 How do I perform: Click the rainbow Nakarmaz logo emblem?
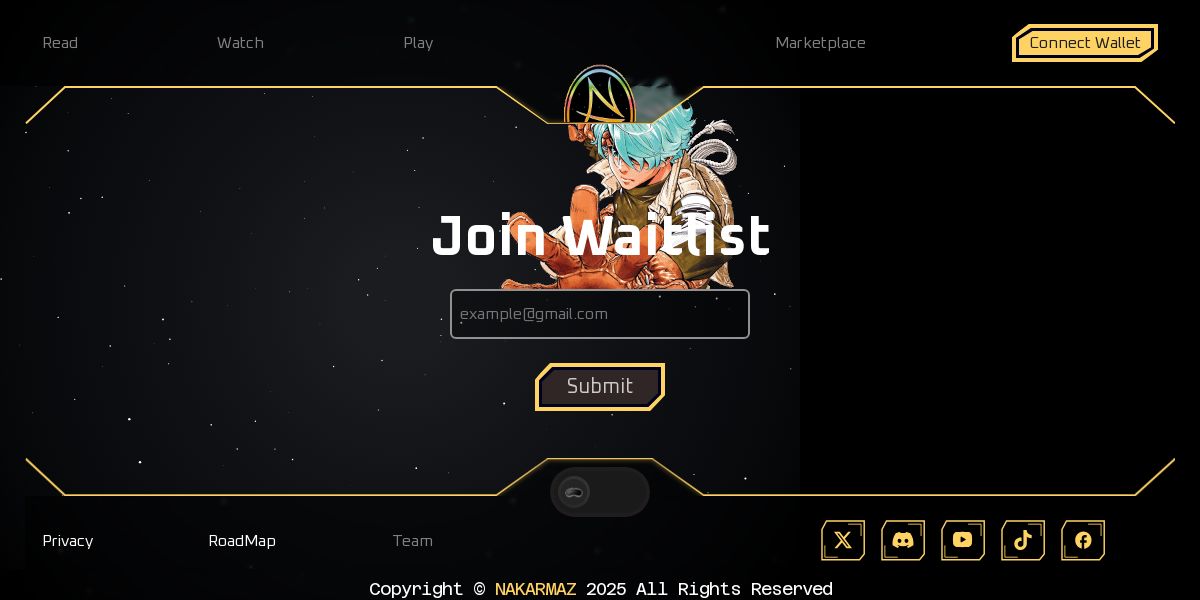click(x=599, y=95)
